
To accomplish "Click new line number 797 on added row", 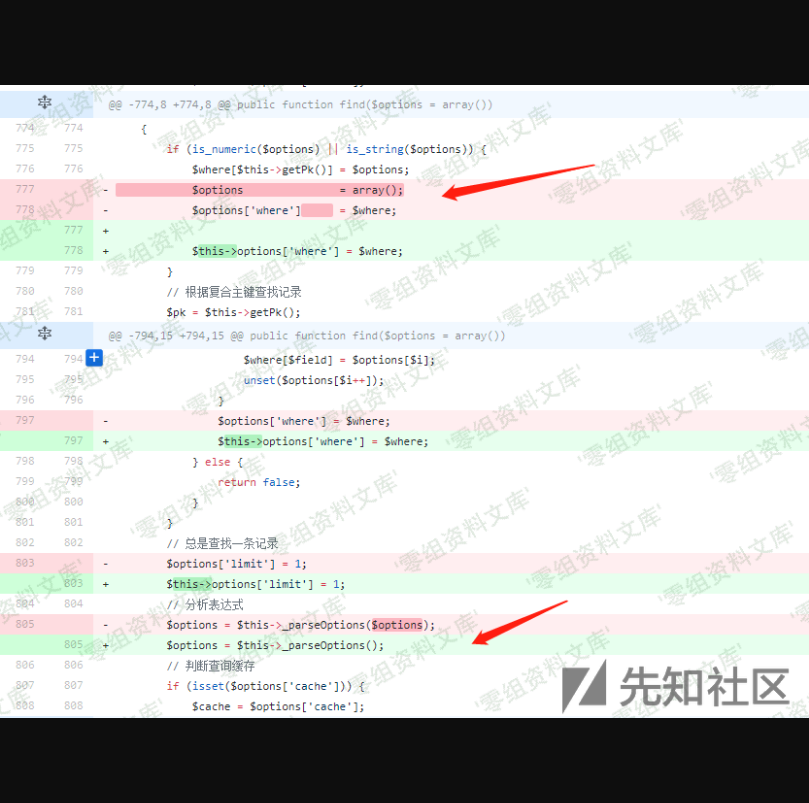I will coord(73,441).
